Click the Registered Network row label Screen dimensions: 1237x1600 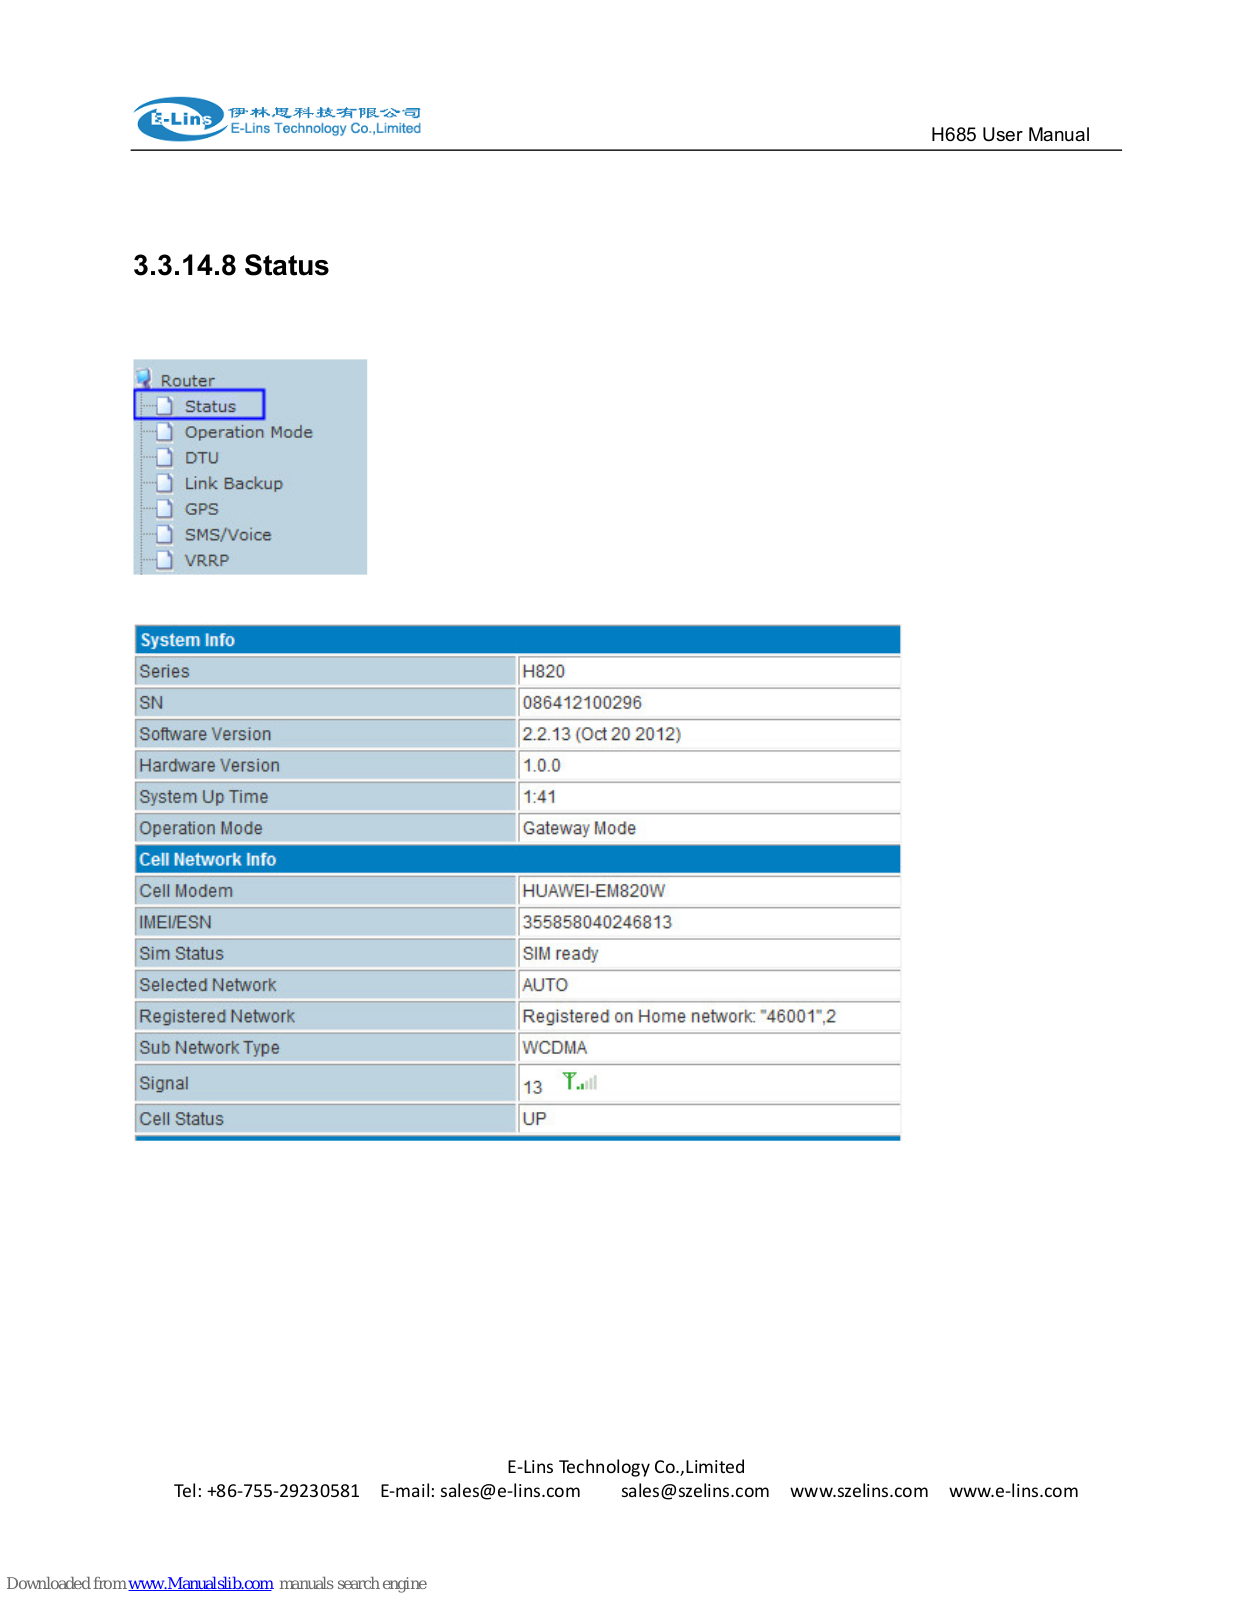217,1016
